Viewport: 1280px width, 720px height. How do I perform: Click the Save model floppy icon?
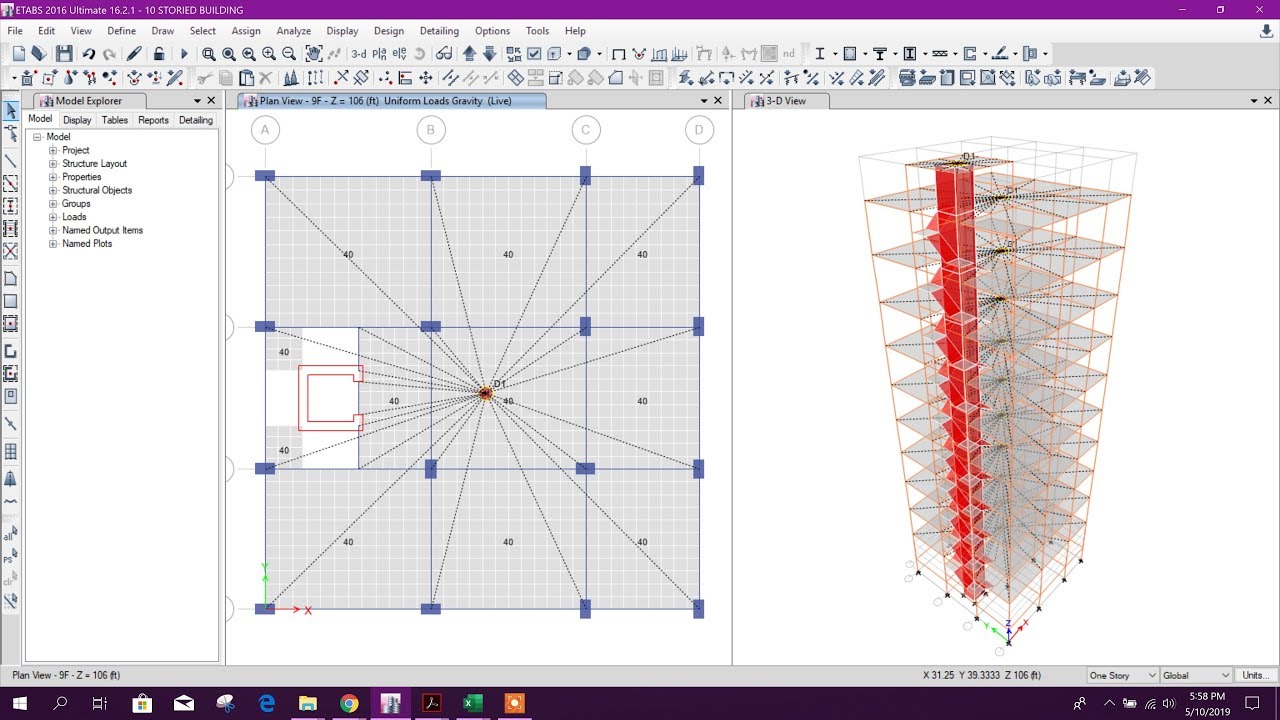tap(64, 54)
